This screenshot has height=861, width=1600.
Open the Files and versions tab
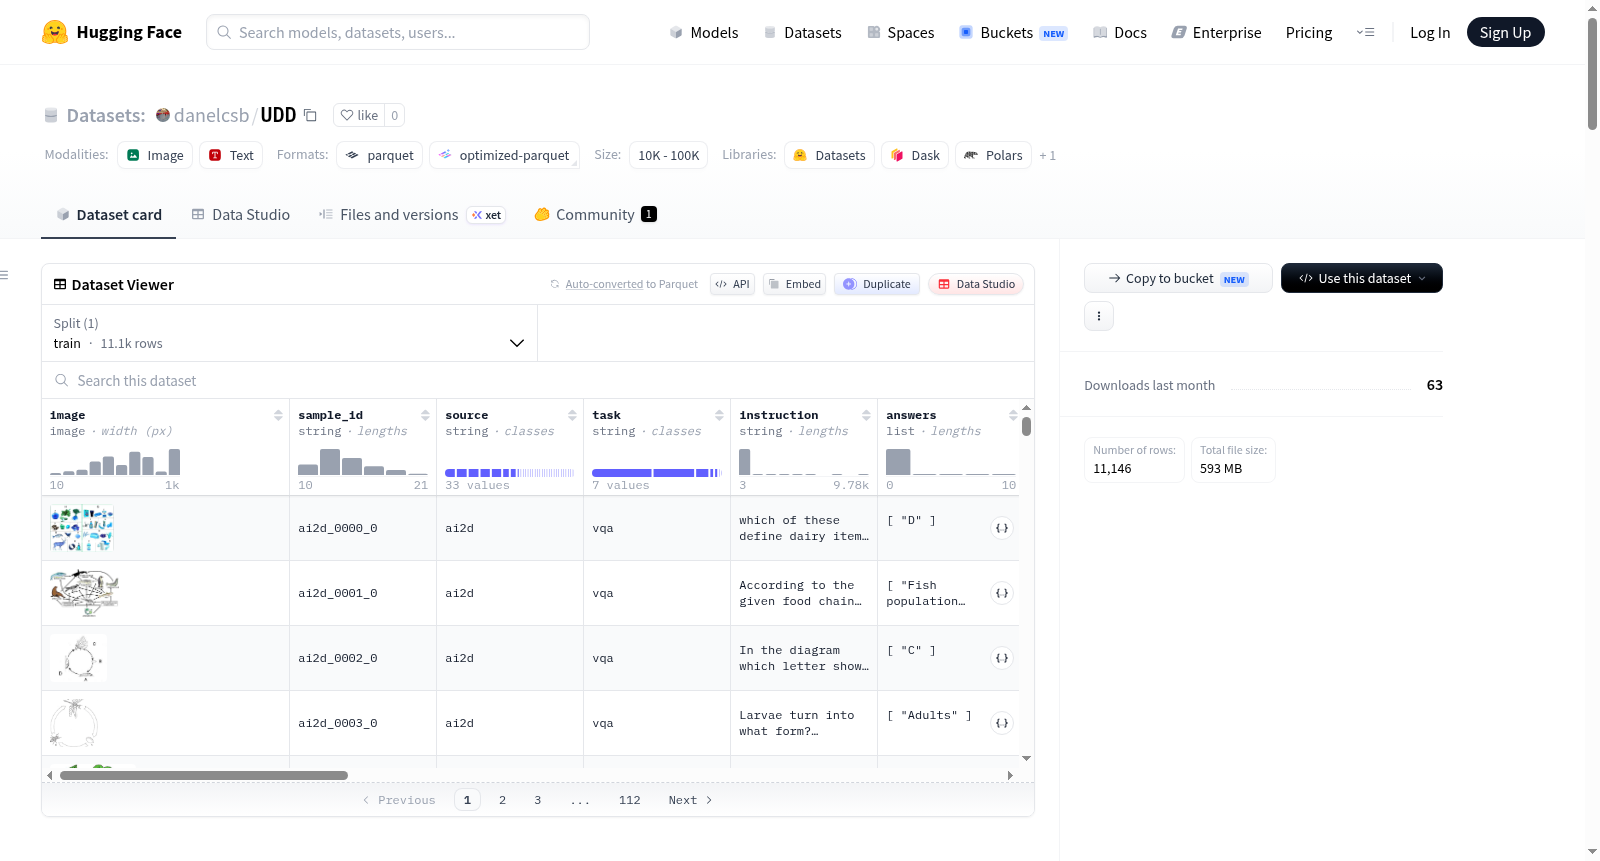[412, 215]
